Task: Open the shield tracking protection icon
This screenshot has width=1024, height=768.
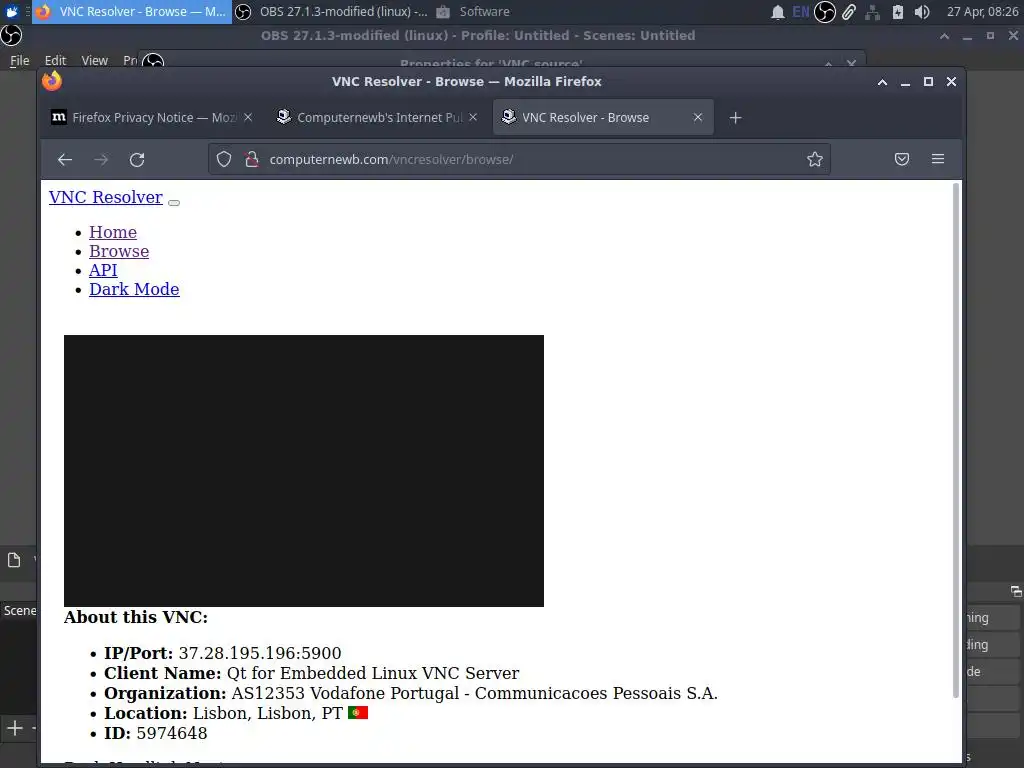Action: [224, 159]
